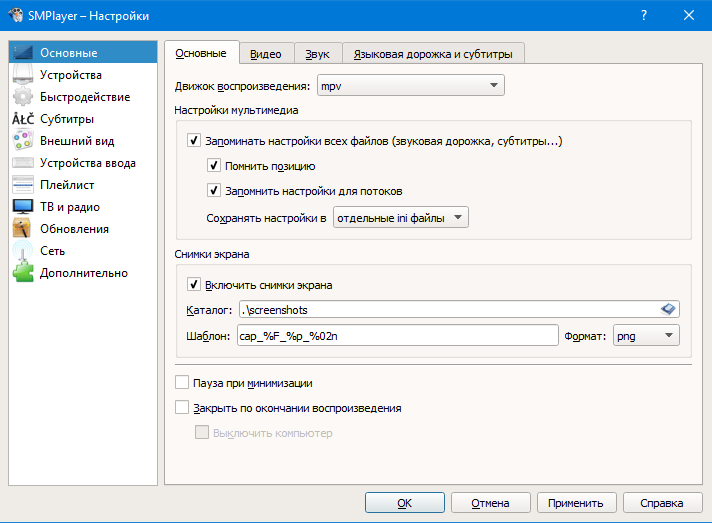The width and height of the screenshot is (712, 523).
Task: Open the Субтитры settings icon
Action: click(x=23, y=119)
